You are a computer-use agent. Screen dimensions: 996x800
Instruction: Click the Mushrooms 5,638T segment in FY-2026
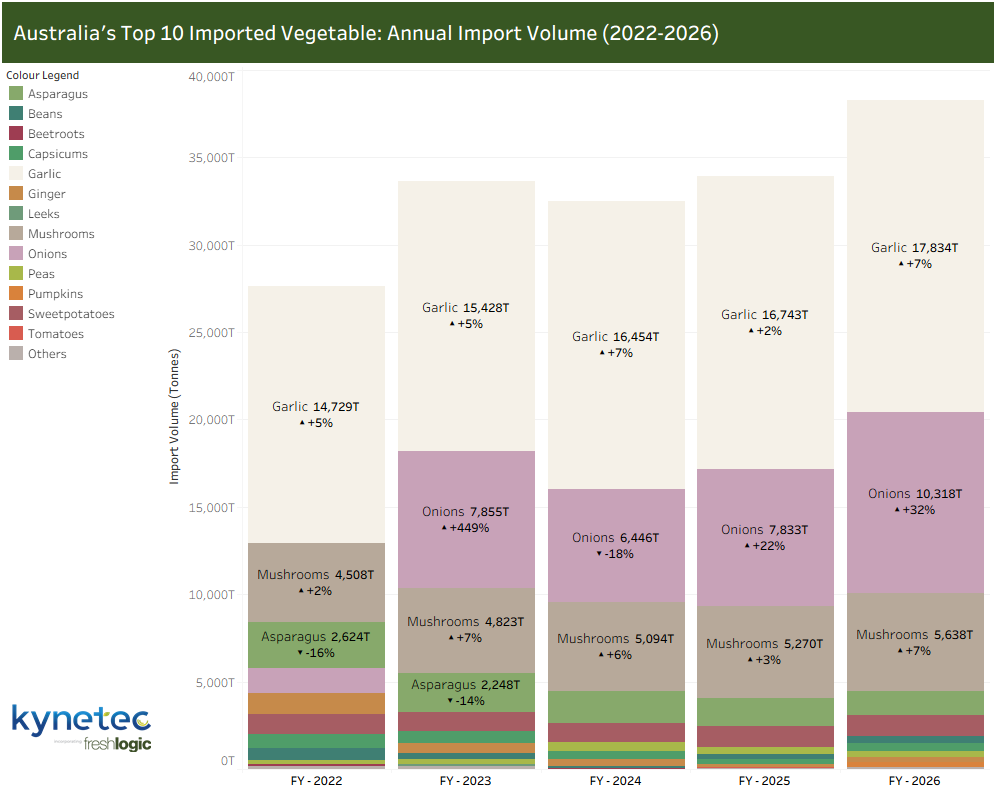pyautogui.click(x=915, y=642)
